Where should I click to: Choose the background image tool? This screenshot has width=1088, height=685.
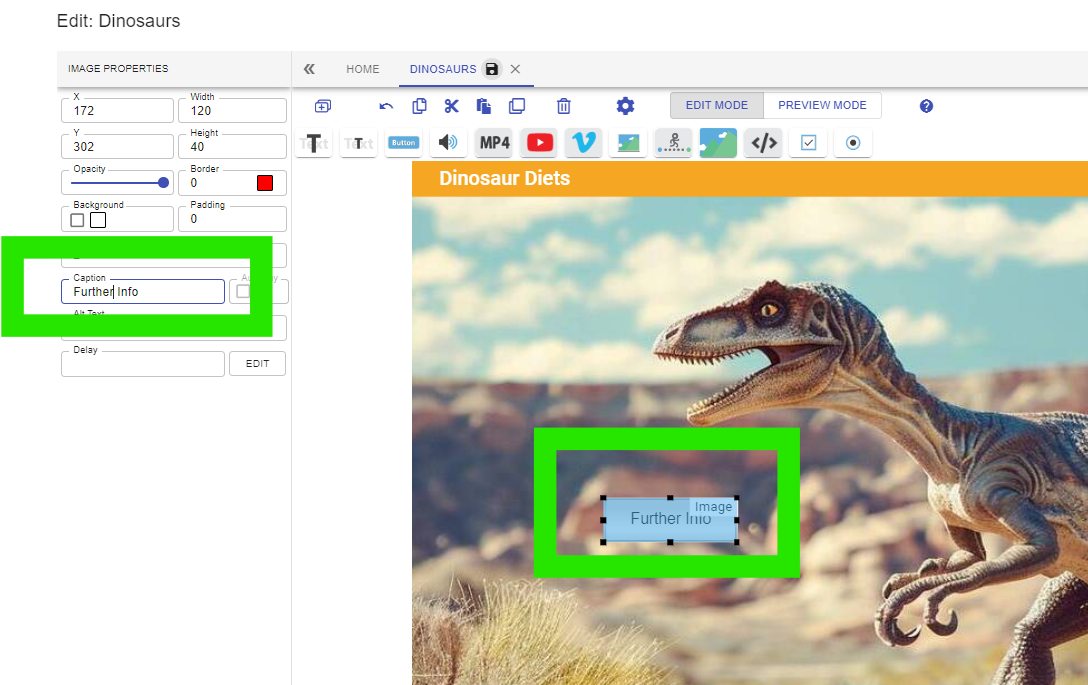click(718, 143)
